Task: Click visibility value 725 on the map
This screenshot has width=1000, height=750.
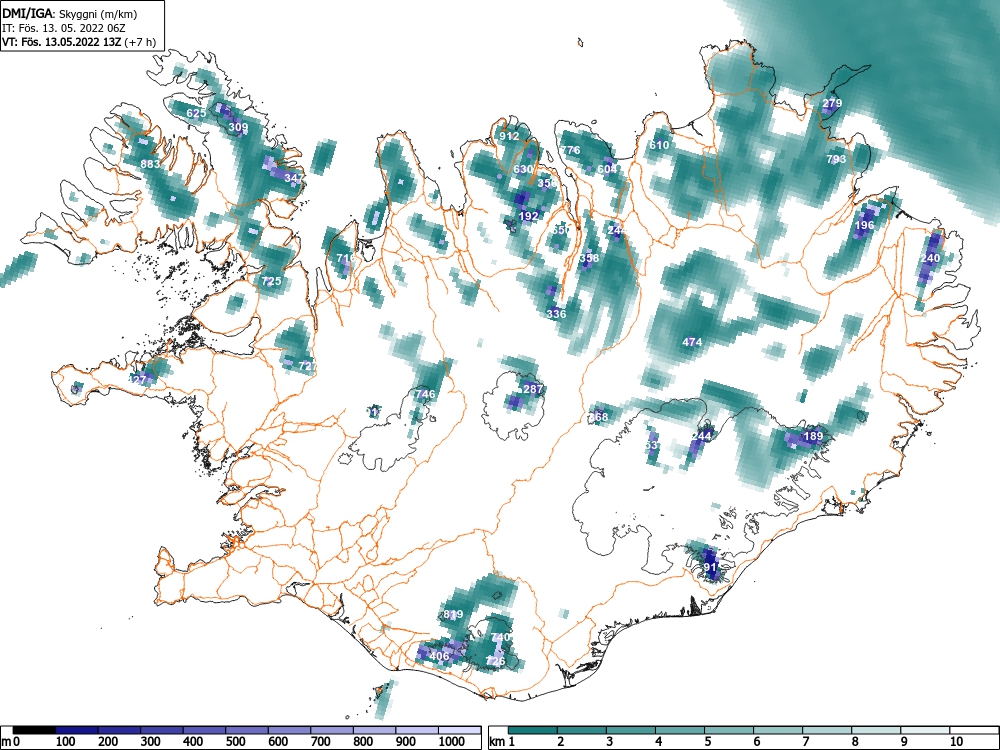Action: pos(271,281)
